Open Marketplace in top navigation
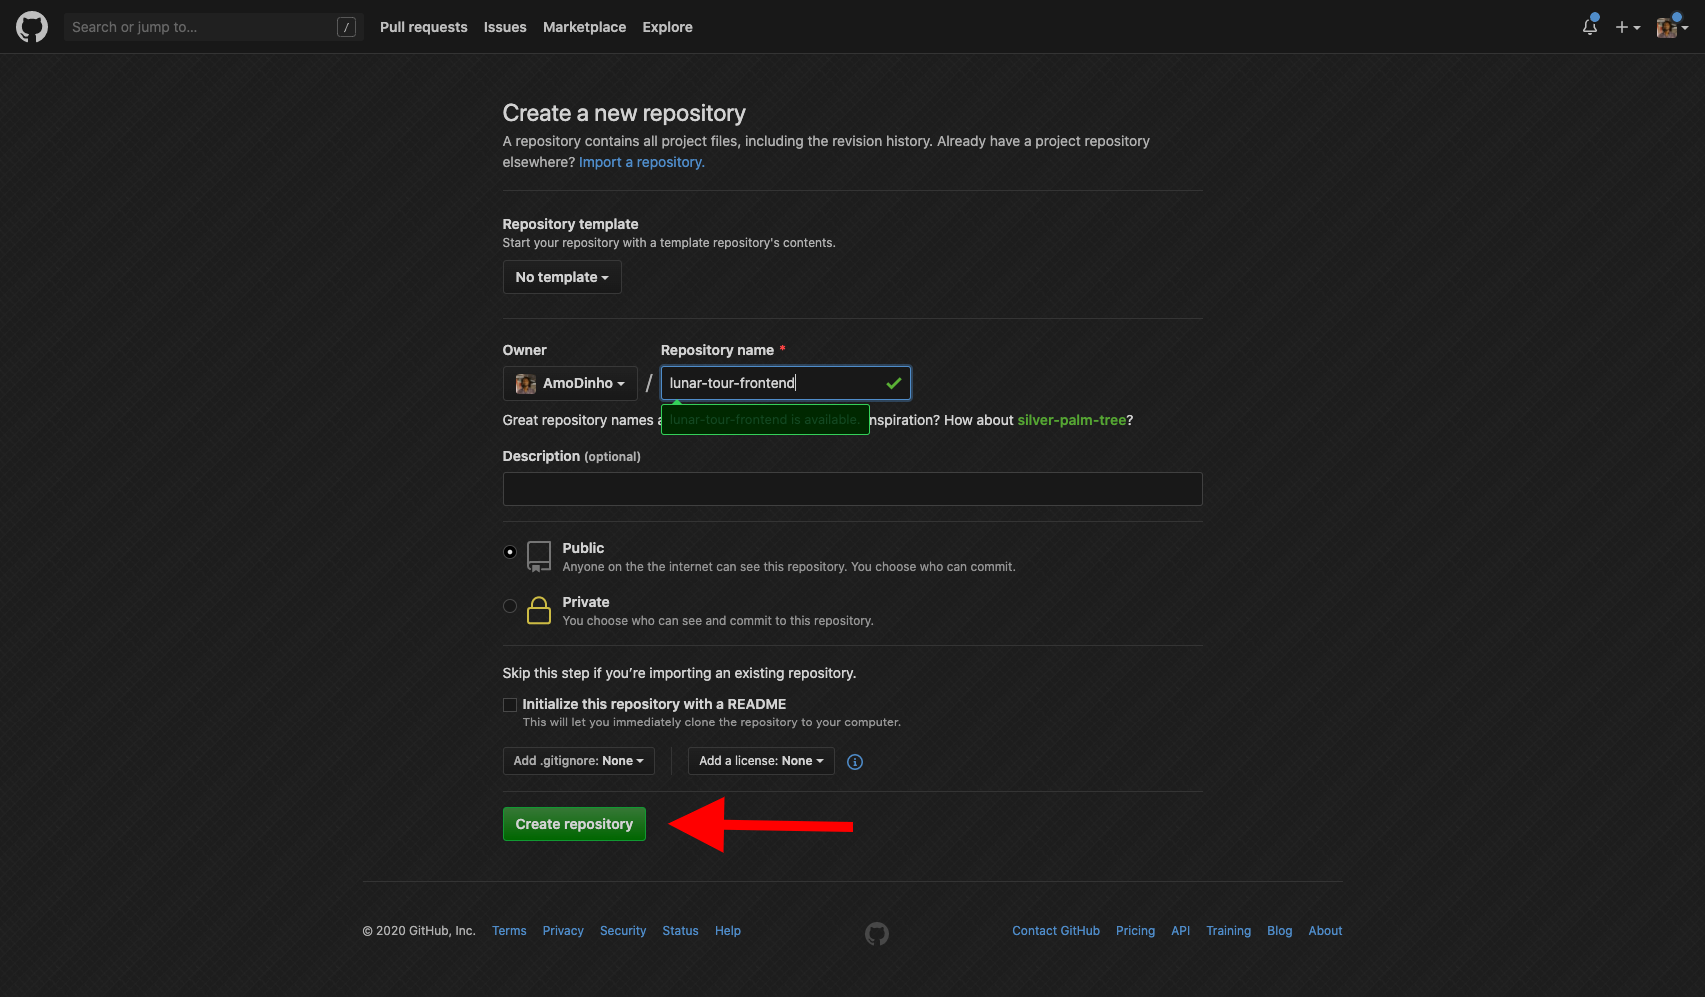Screen dimensions: 1705x997 585,27
